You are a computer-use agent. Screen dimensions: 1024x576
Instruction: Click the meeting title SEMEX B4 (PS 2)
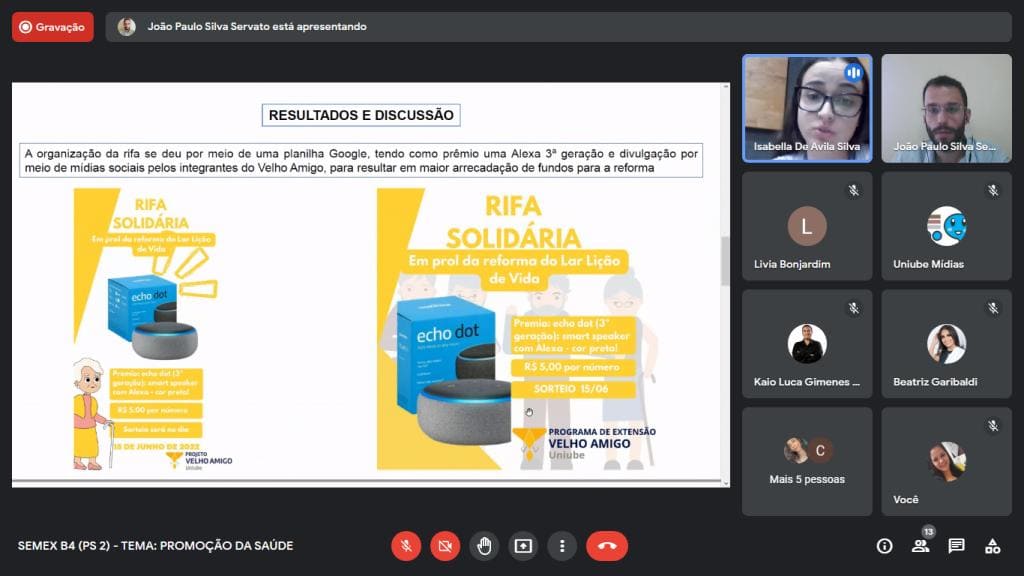(155, 546)
